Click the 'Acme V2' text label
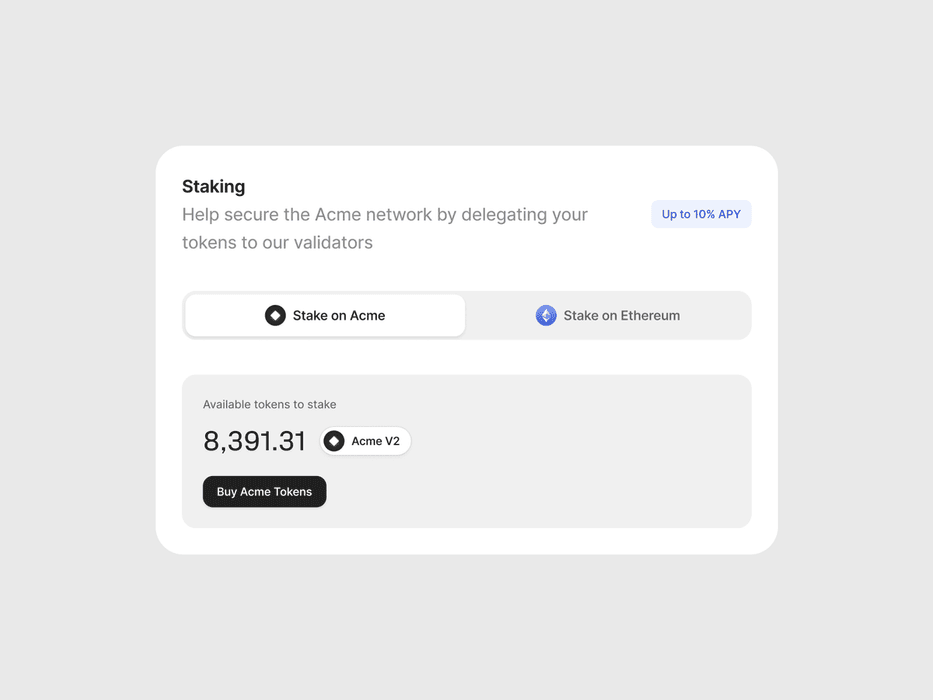 pos(375,441)
